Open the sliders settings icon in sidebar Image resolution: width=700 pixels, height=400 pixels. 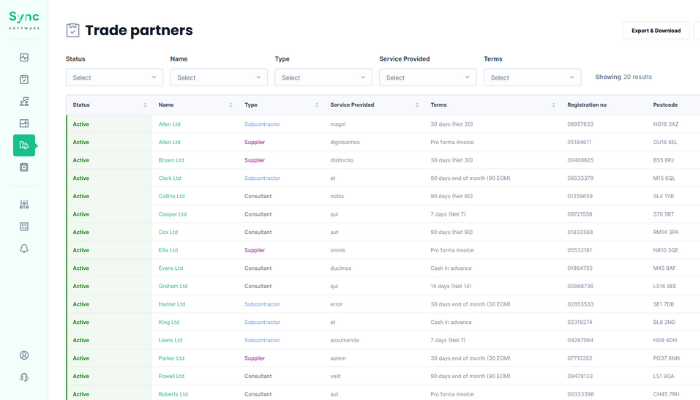coord(24,204)
